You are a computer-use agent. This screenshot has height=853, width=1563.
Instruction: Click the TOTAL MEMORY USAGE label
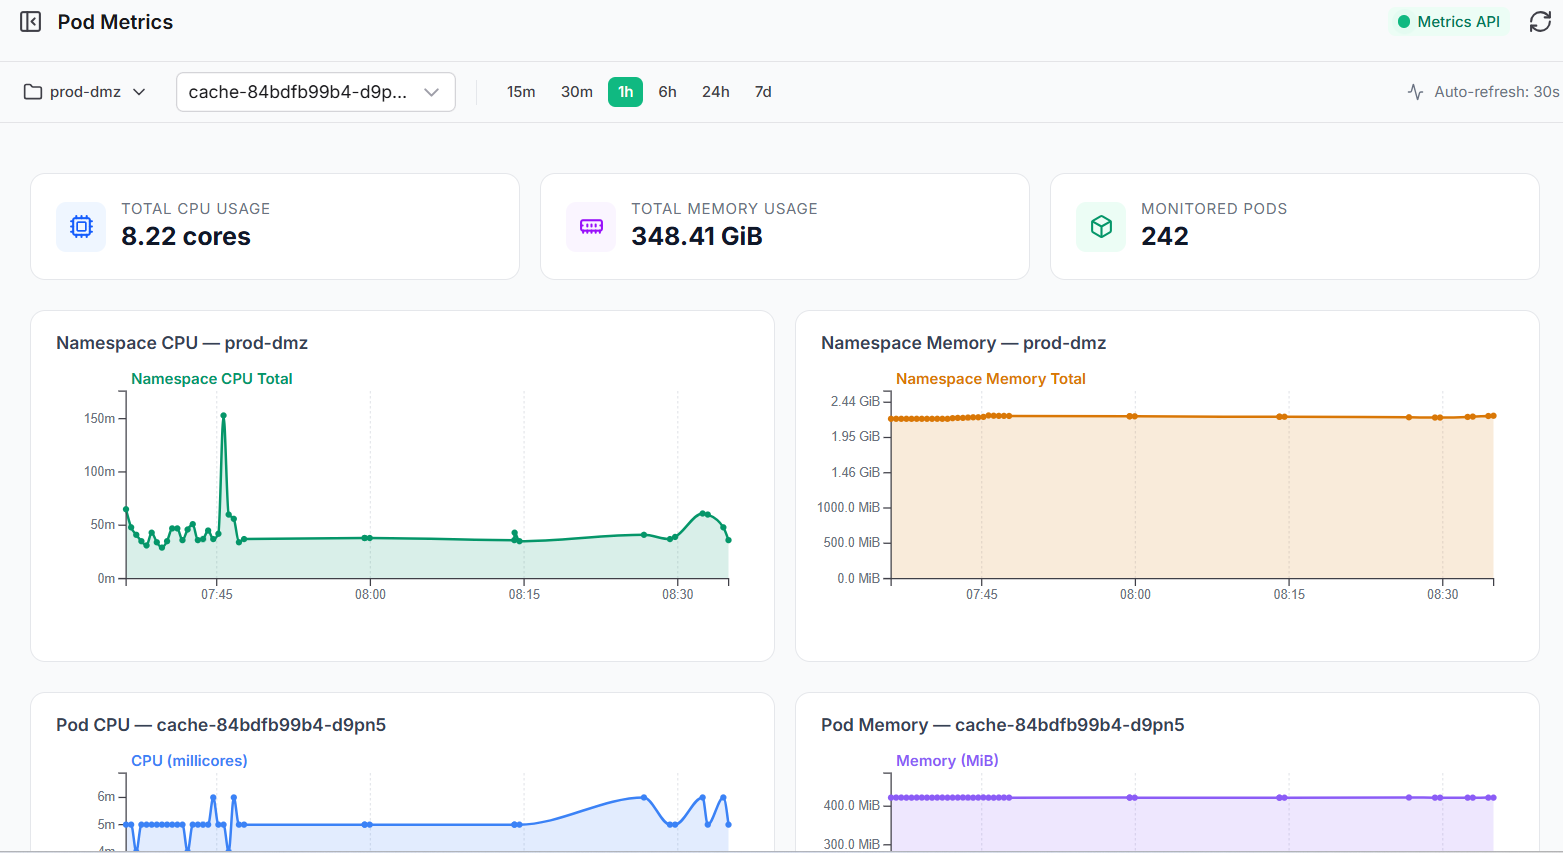[725, 209]
